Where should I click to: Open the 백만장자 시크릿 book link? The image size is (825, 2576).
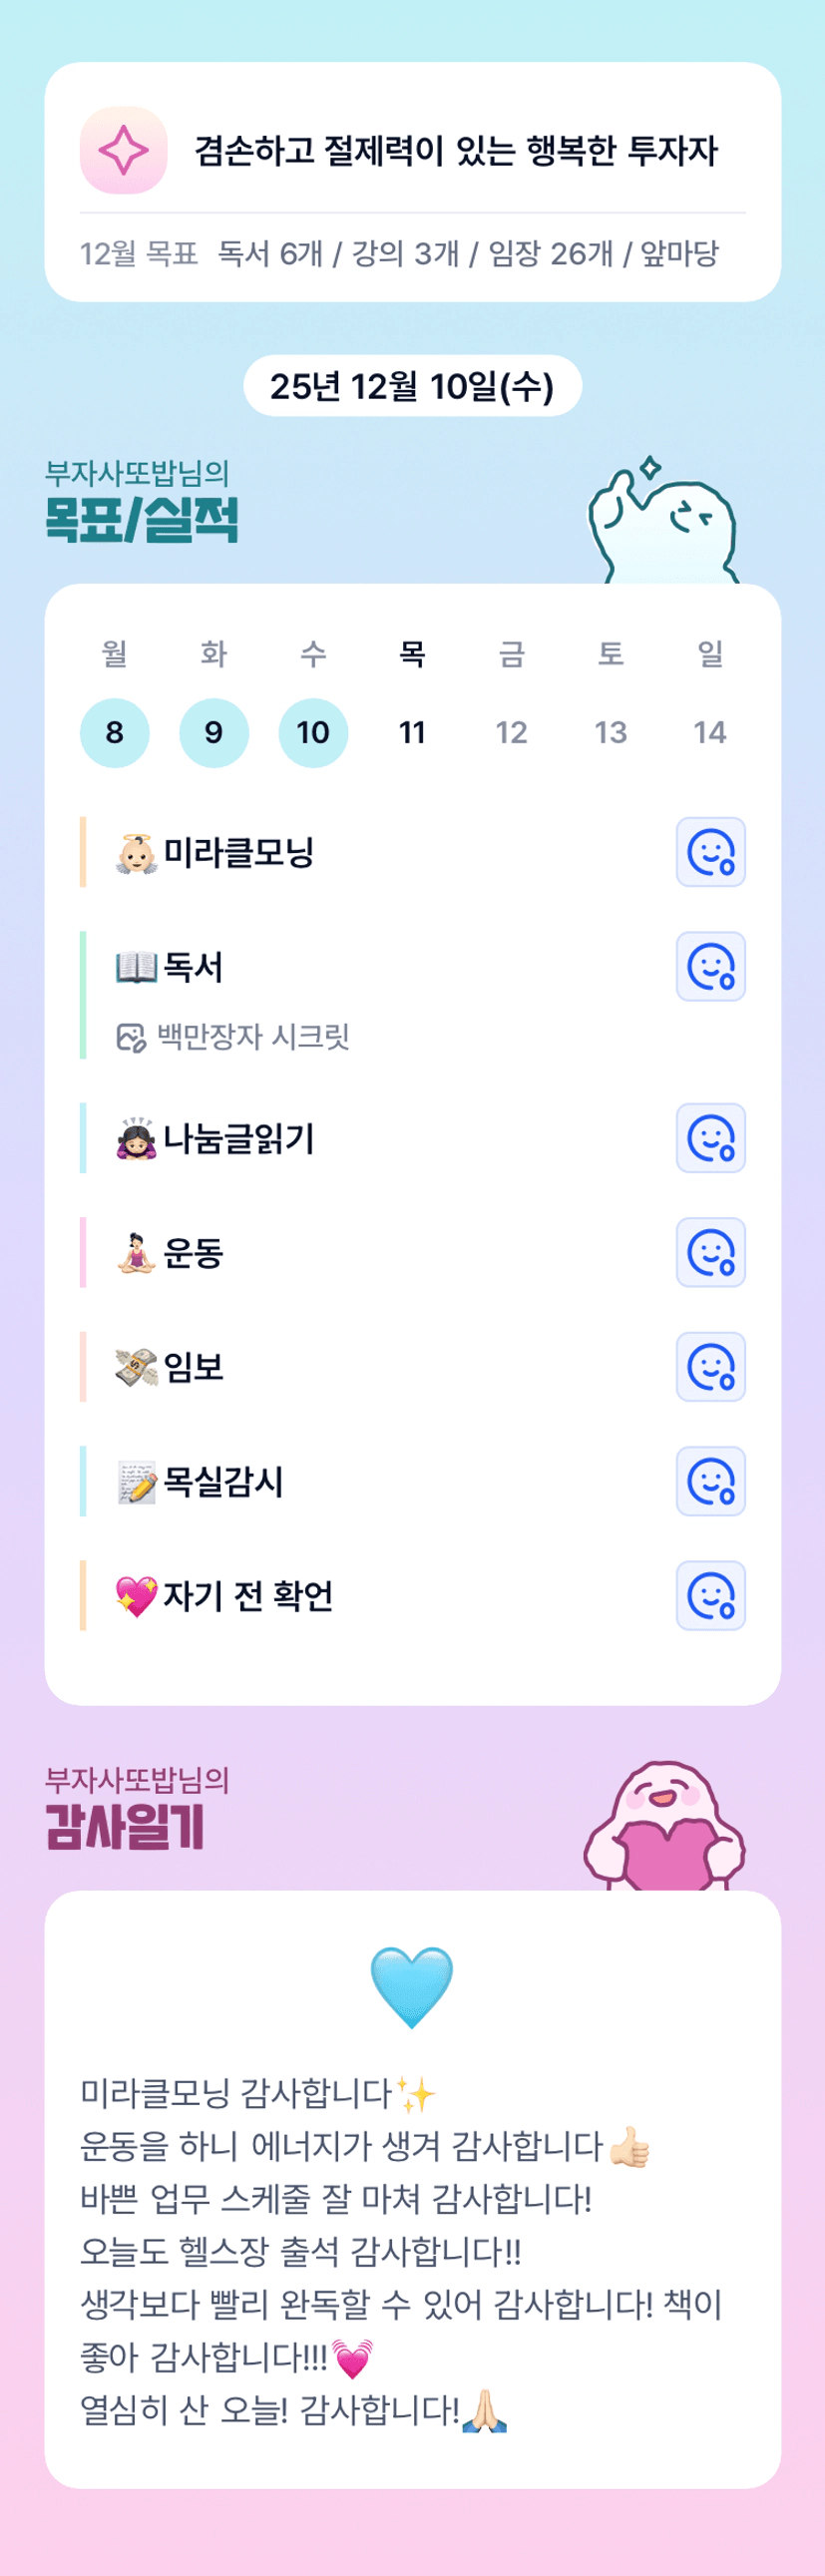(x=253, y=1037)
